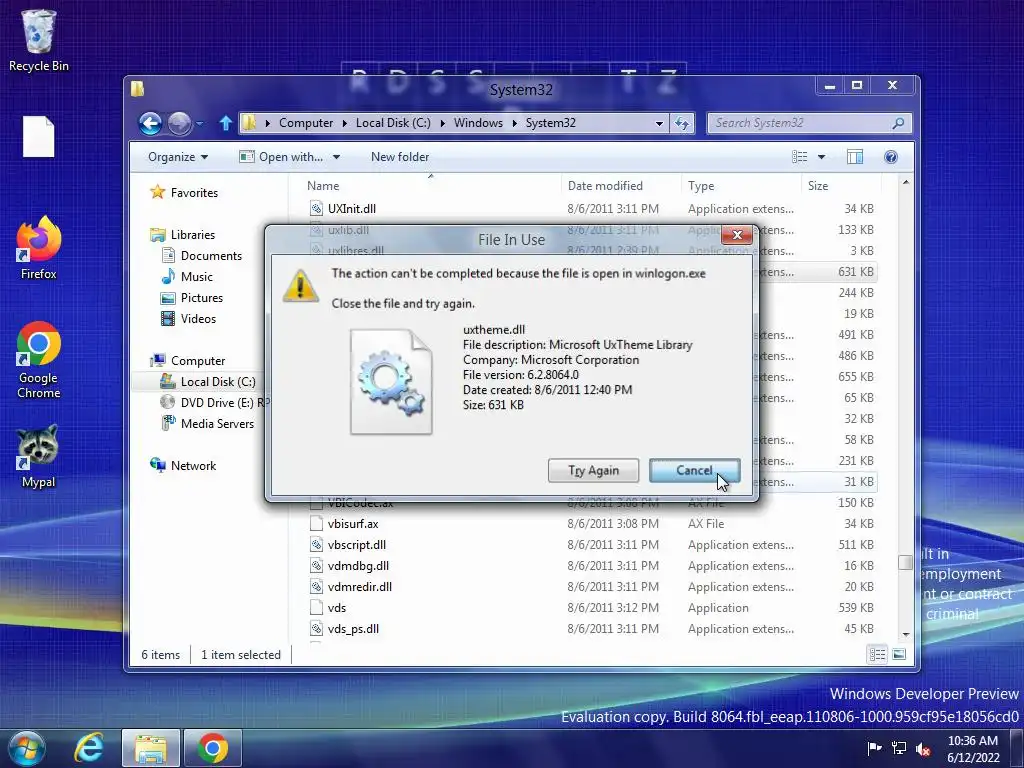1024x768 pixels.
Task: Select Pictures library in sidebar
Action: (193, 297)
